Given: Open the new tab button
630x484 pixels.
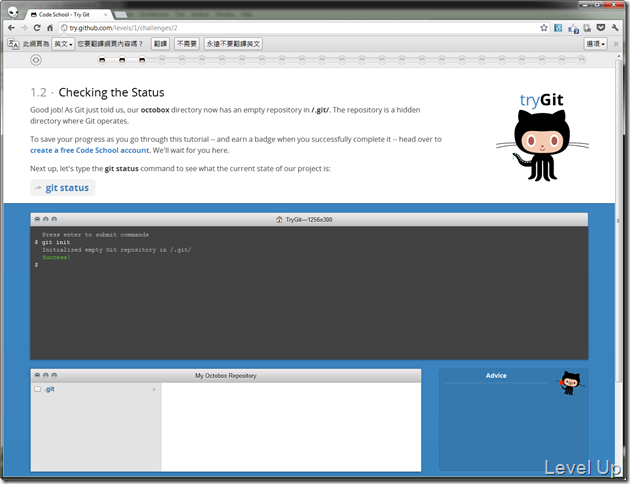Looking at the screenshot, I should point(121,15).
